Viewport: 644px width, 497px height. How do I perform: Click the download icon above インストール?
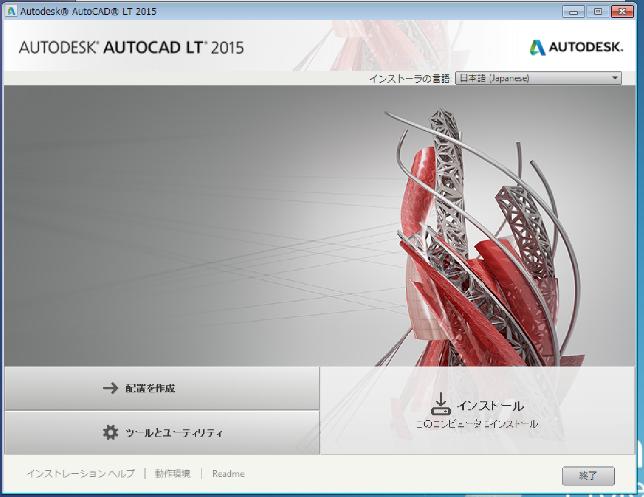click(x=441, y=404)
